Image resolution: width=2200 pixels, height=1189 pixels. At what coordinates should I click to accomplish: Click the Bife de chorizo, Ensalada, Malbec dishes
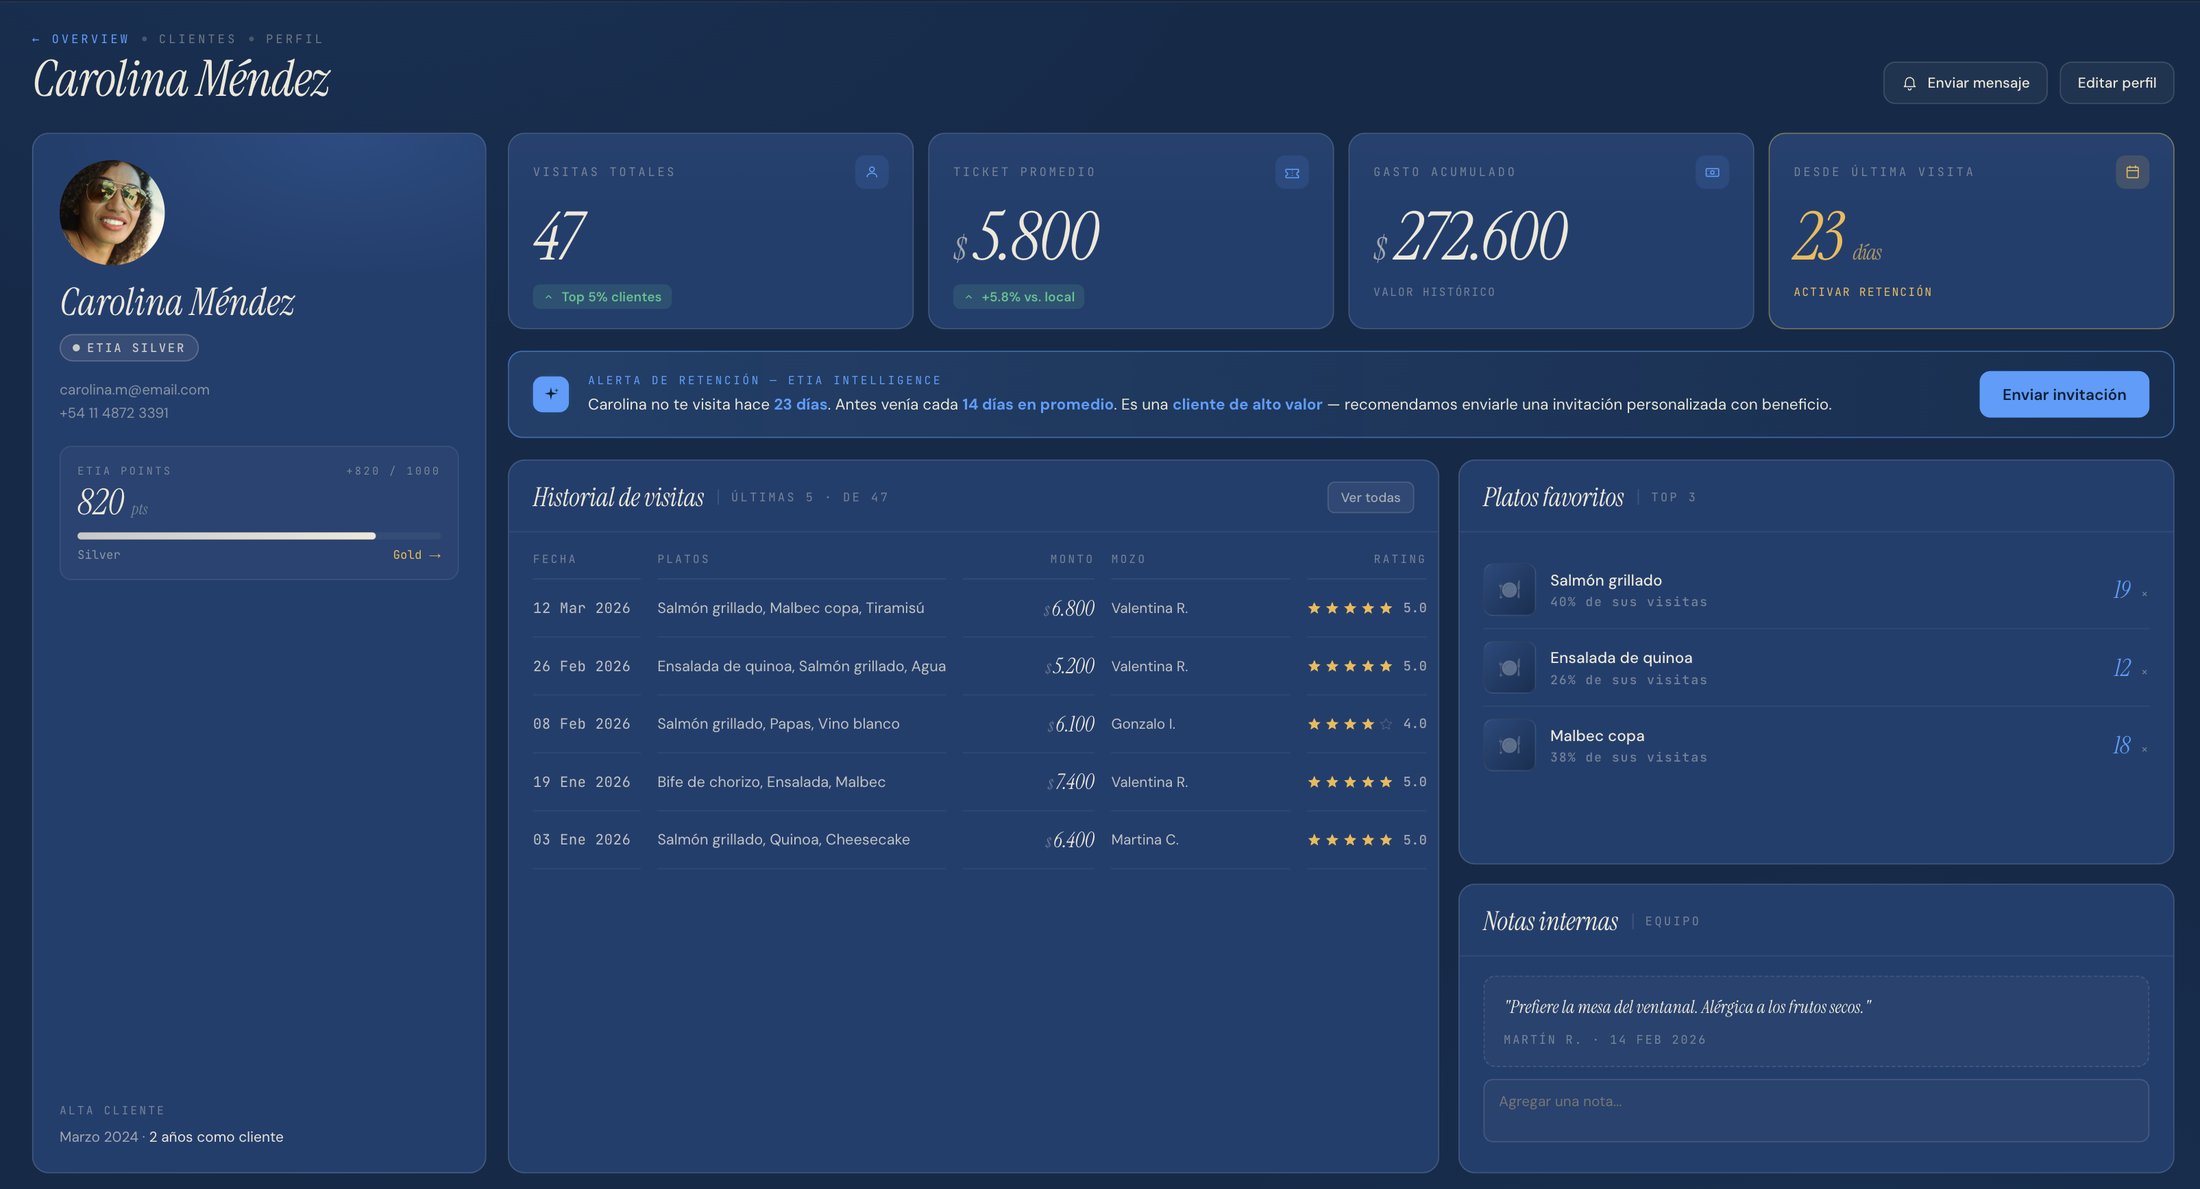click(771, 782)
